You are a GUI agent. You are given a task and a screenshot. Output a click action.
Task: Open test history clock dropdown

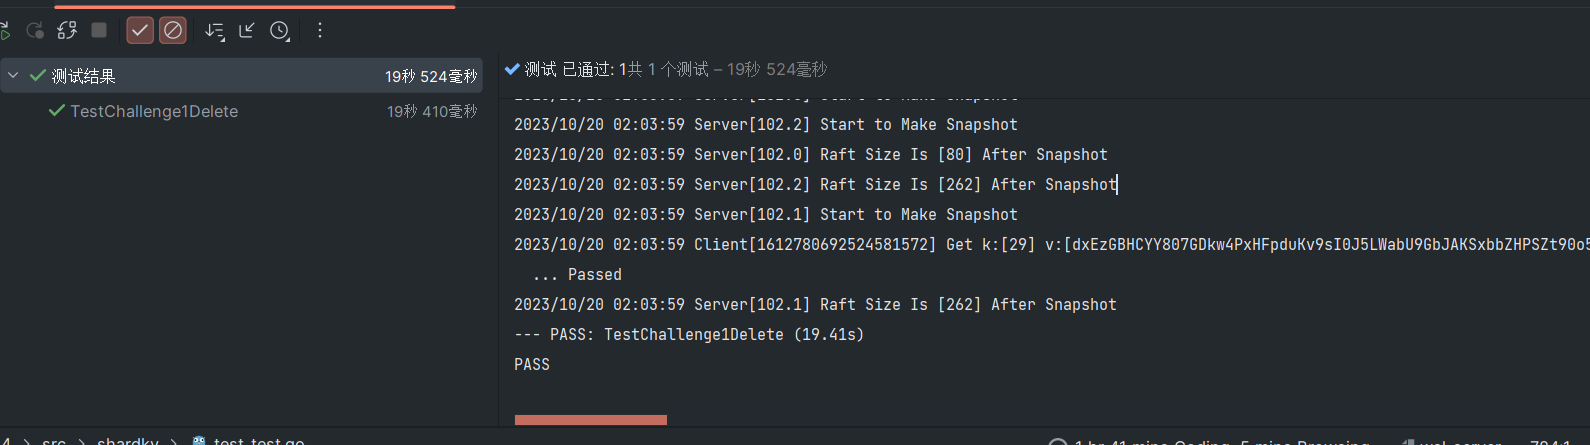pos(280,31)
